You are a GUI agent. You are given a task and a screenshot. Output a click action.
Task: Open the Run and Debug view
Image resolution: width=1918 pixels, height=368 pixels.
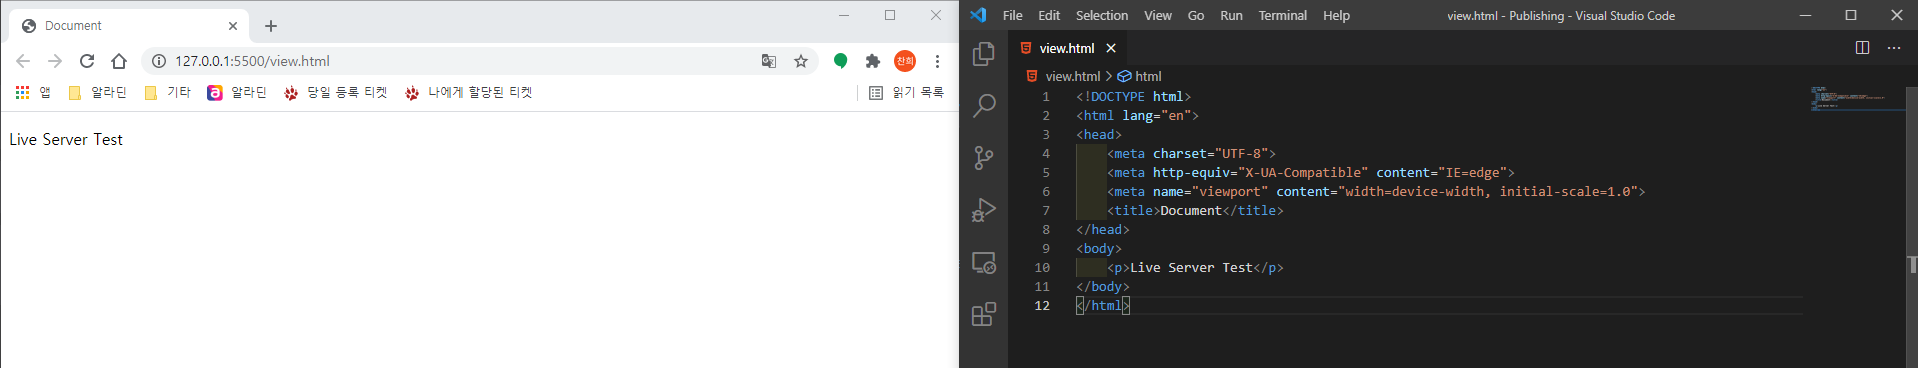(984, 210)
